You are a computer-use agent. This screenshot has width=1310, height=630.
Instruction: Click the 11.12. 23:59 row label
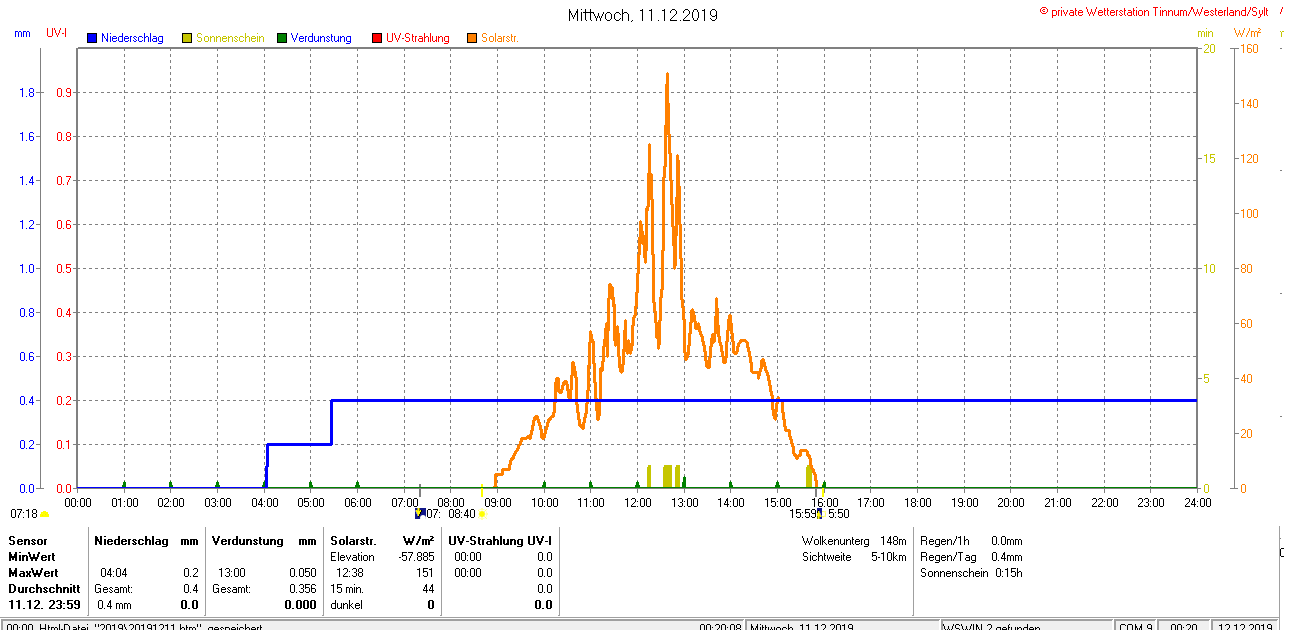pyautogui.click(x=45, y=605)
